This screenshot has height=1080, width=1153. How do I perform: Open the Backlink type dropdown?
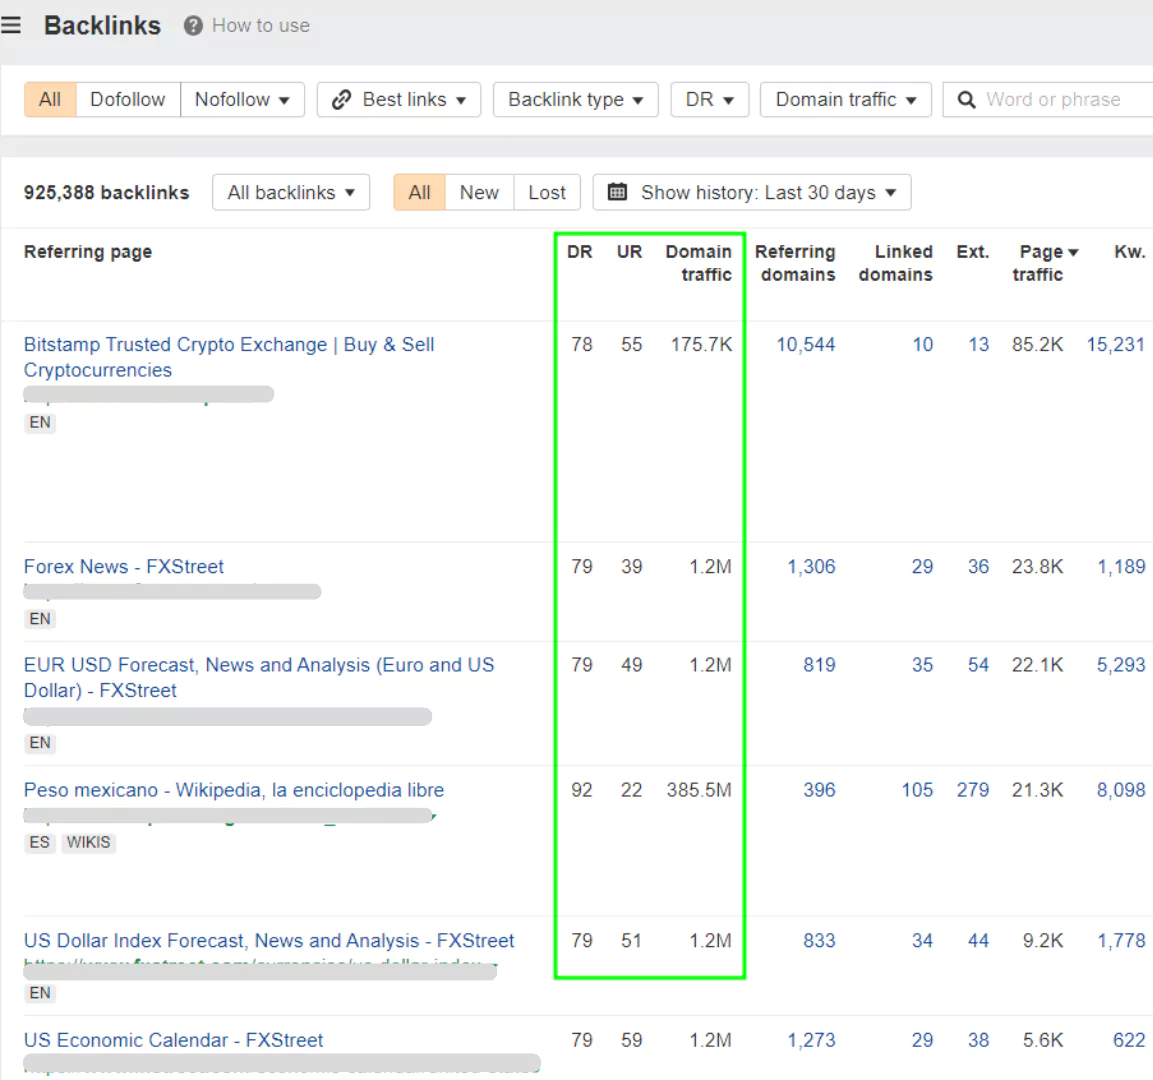click(x=575, y=100)
